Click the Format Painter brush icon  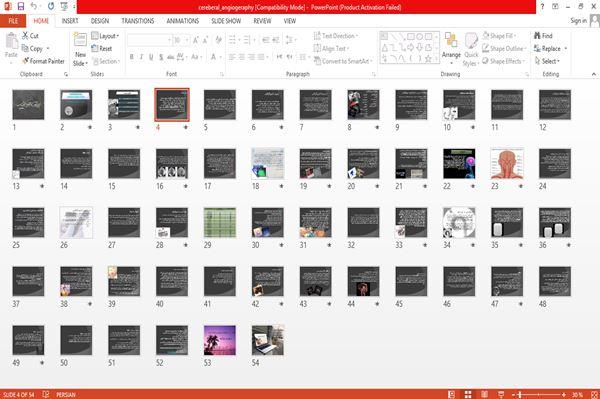pos(25,61)
